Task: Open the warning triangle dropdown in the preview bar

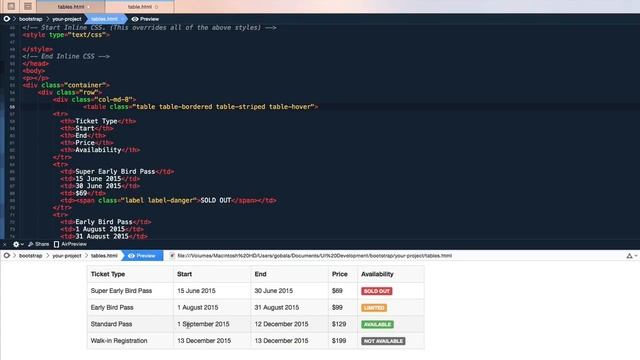Action: coord(632,256)
